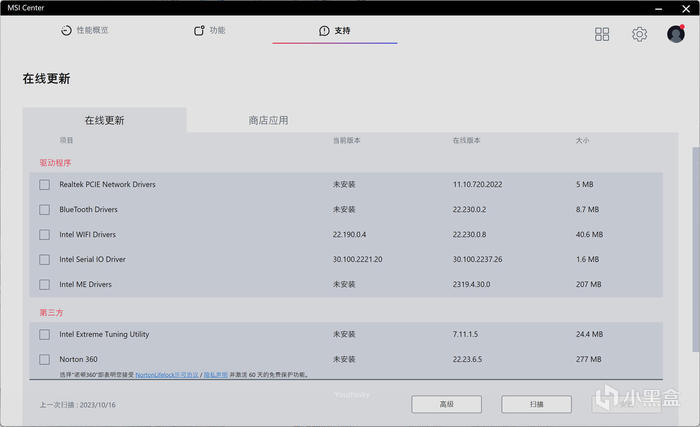Open the 功能 tab
This screenshot has height=427, width=700.
pyautogui.click(x=209, y=30)
